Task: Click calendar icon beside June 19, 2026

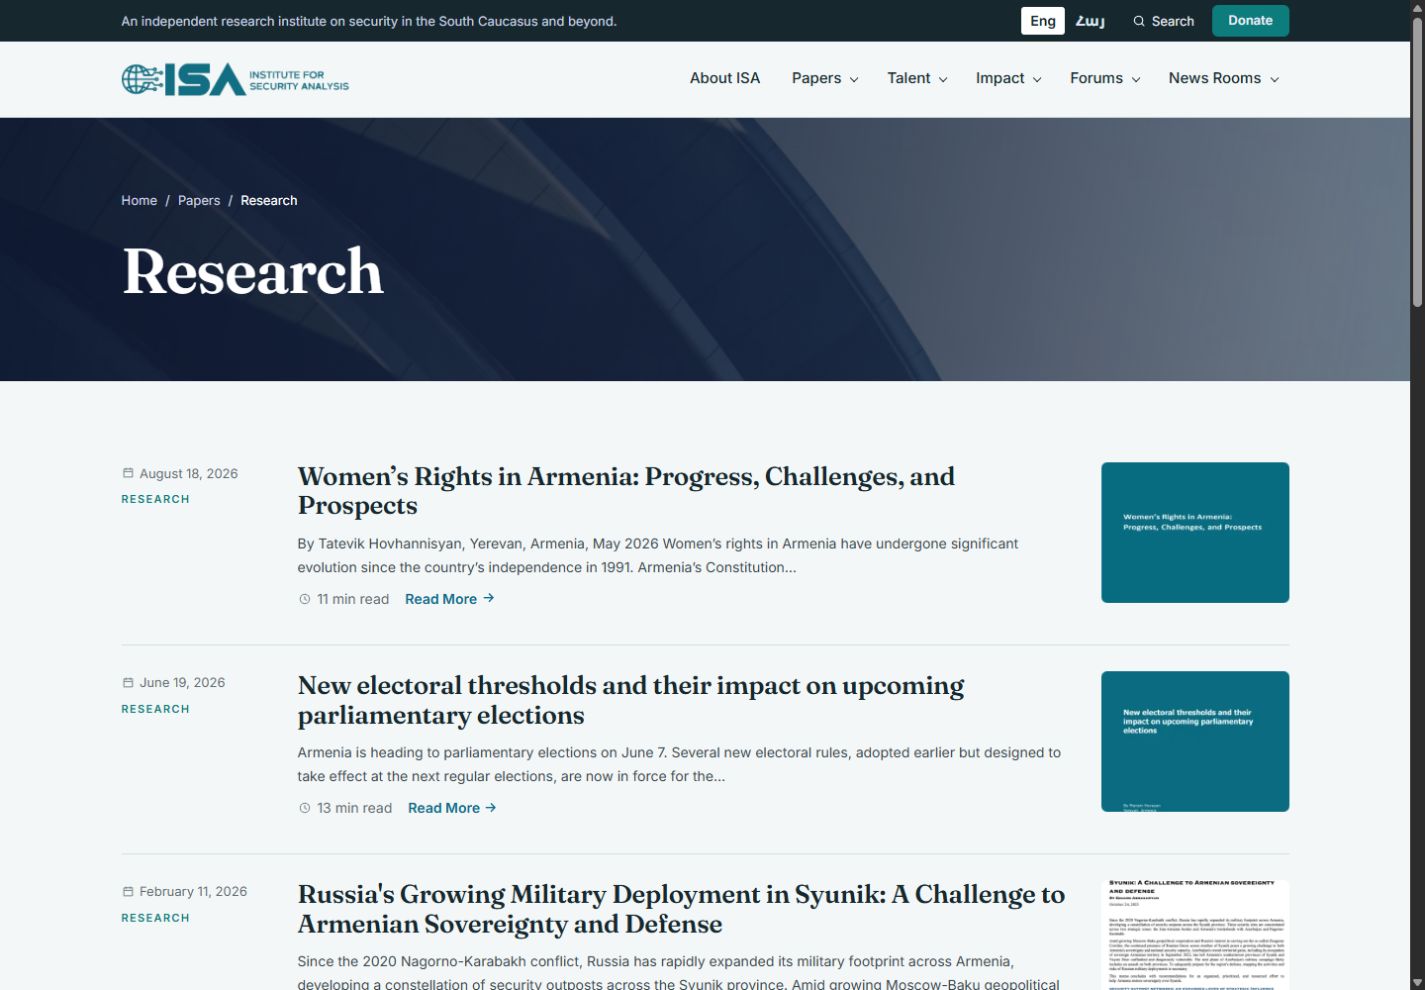Action: tap(128, 682)
